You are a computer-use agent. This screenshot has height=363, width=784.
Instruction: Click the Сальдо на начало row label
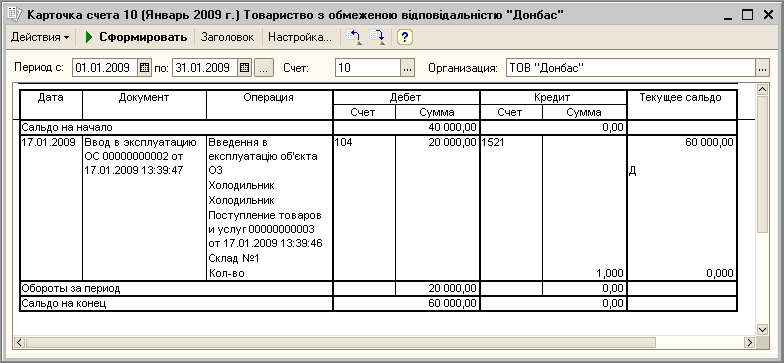[x=67, y=128]
